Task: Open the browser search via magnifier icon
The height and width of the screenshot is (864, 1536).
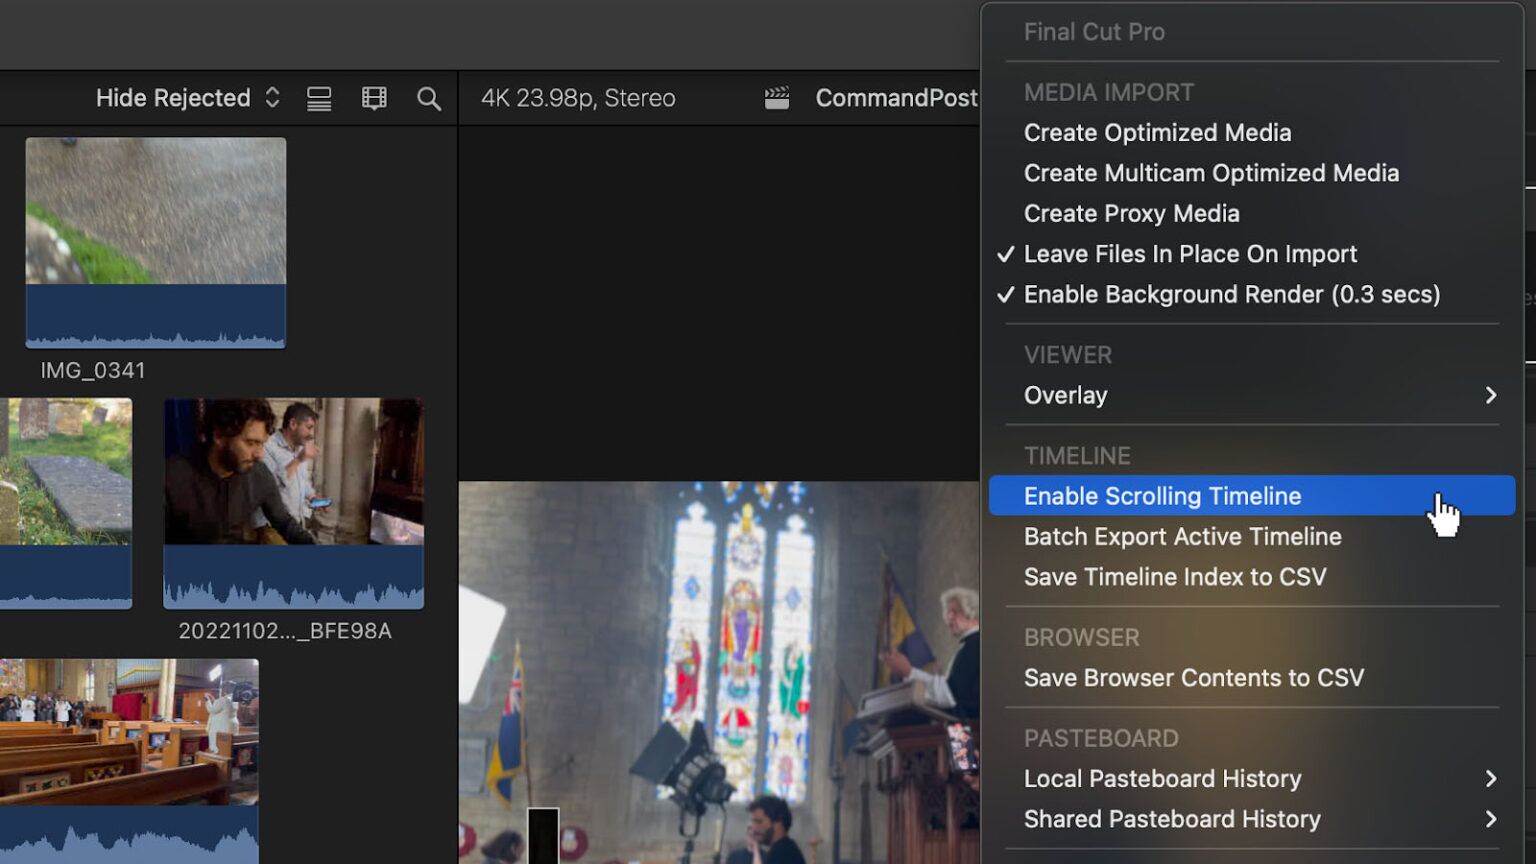Action: [x=428, y=97]
